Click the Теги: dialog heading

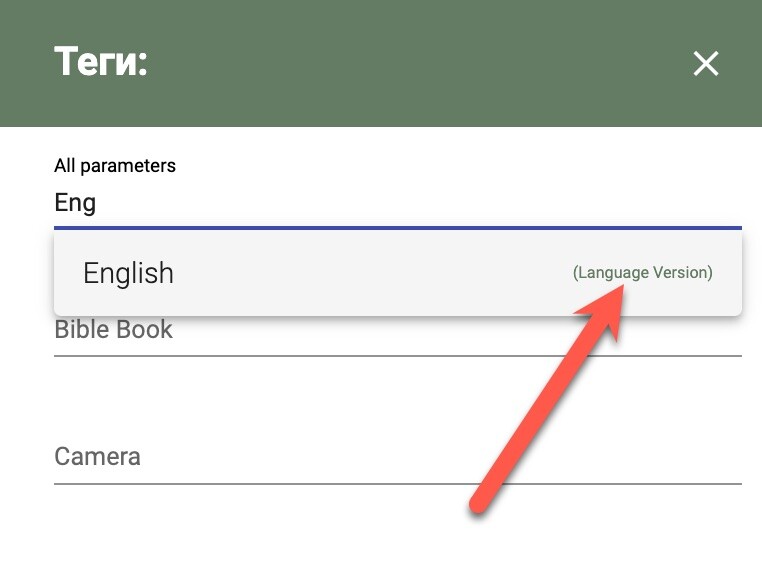[x=100, y=62]
